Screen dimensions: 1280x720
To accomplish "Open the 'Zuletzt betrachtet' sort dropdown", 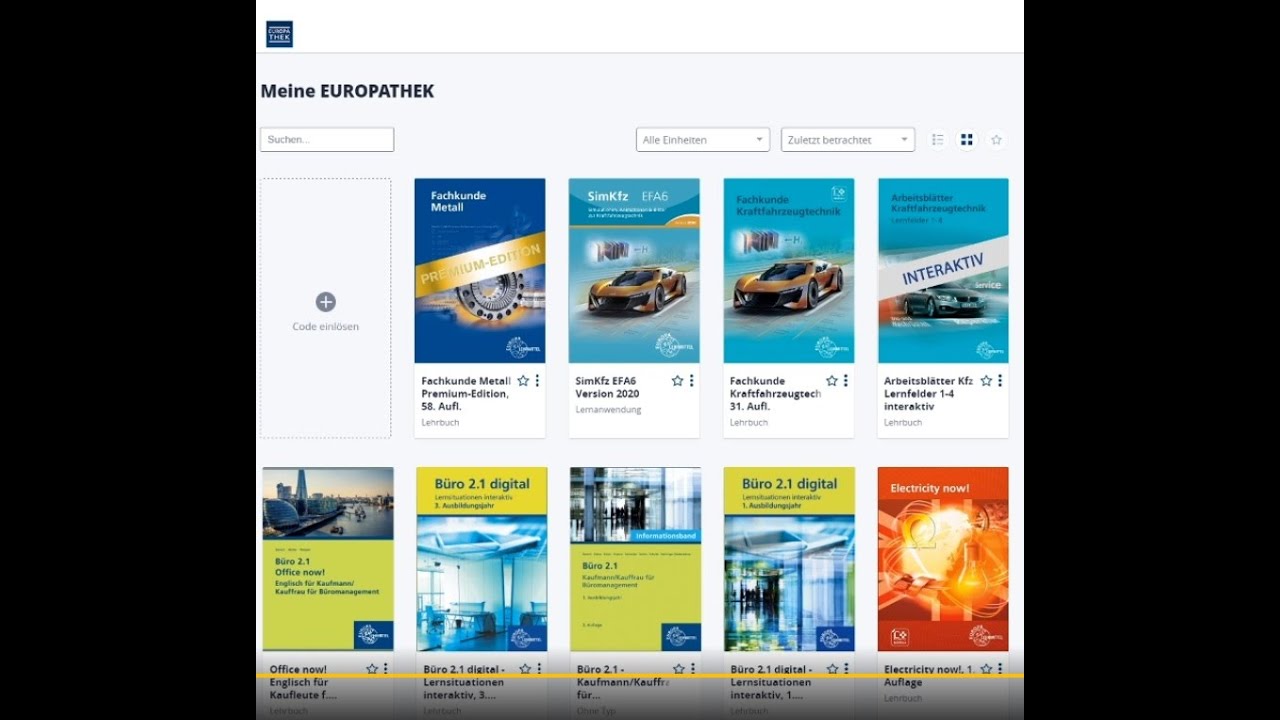I will pyautogui.click(x=848, y=140).
